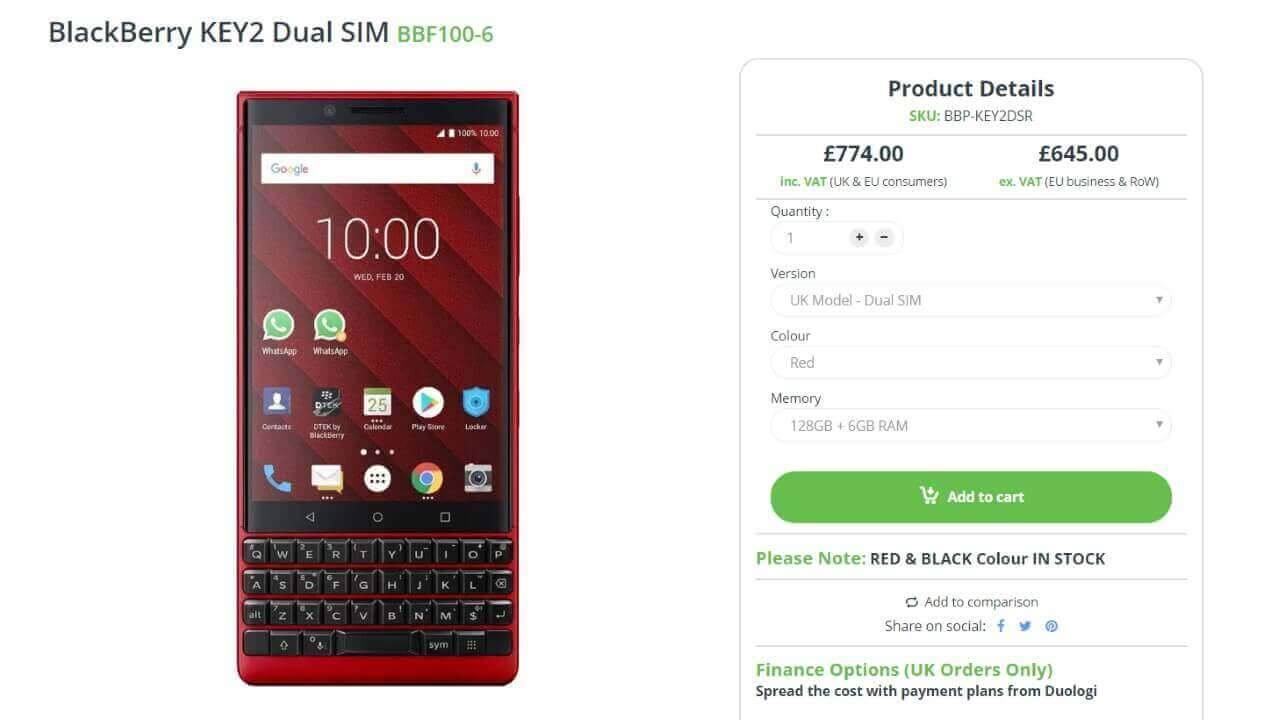The height and width of the screenshot is (720, 1280).
Task: Click the Quantity input field
Action: pos(810,238)
